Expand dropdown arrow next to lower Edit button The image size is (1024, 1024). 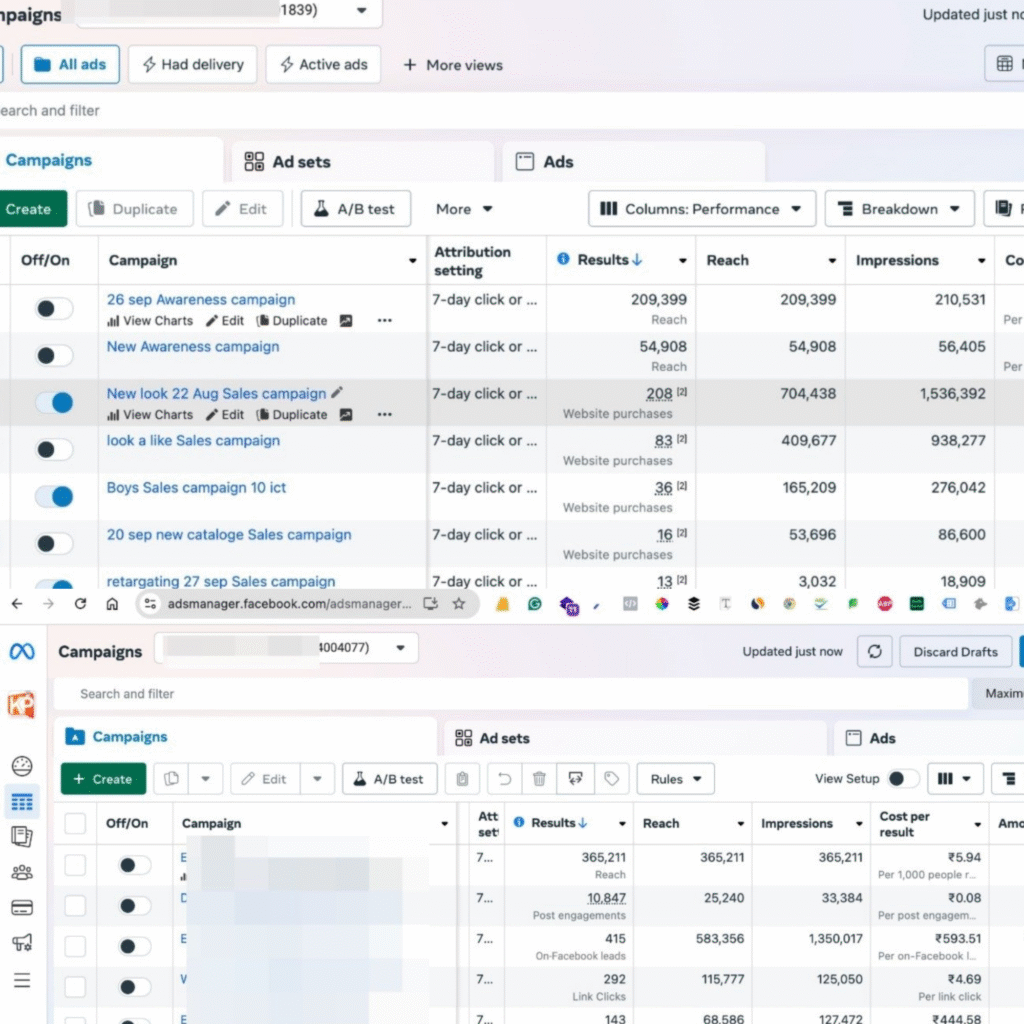(317, 778)
